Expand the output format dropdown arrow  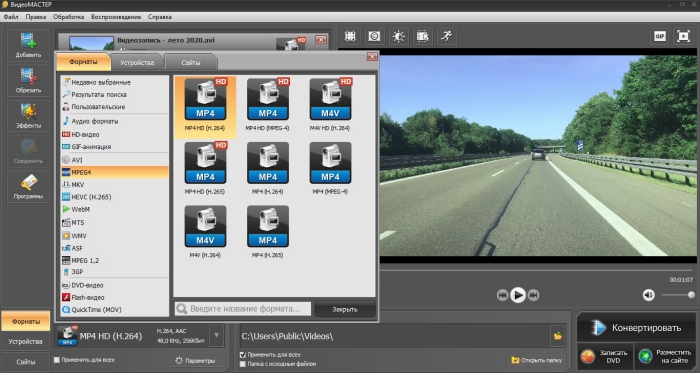coord(217,336)
